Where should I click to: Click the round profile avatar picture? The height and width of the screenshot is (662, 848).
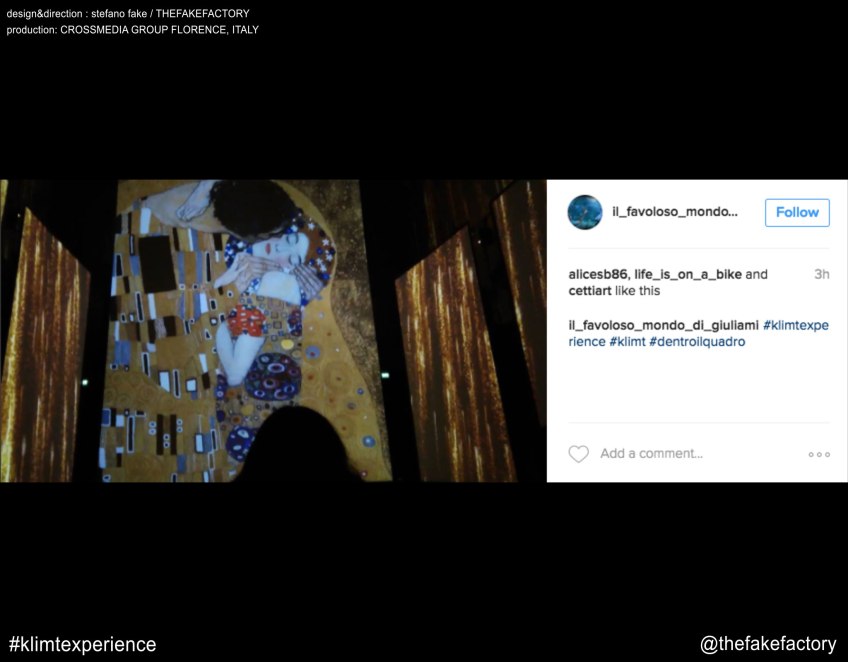pos(584,212)
